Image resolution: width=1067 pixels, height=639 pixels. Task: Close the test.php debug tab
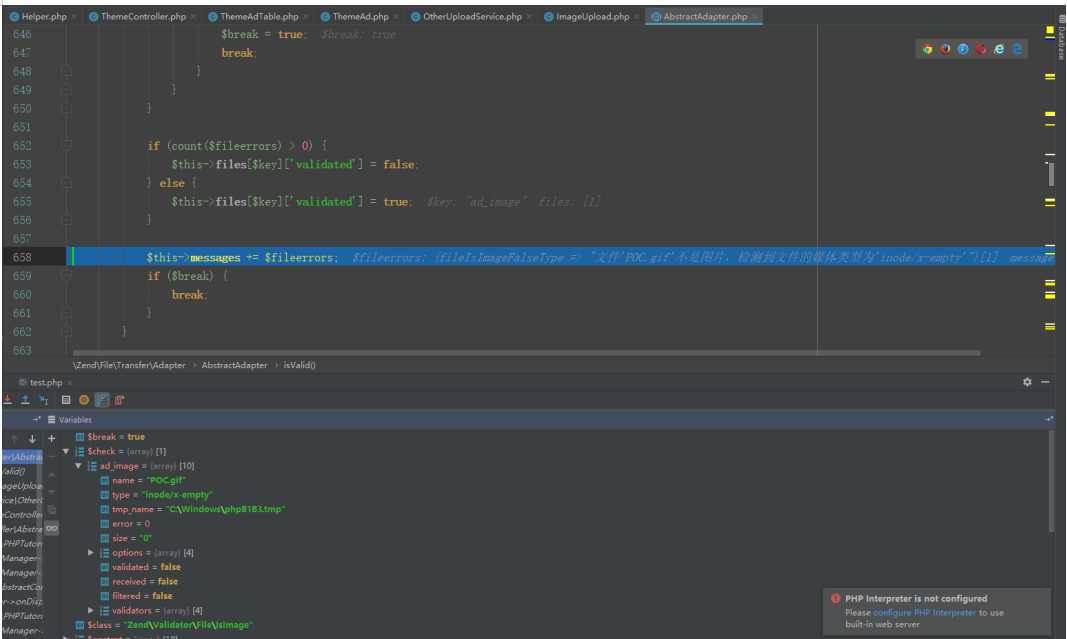(x=69, y=382)
